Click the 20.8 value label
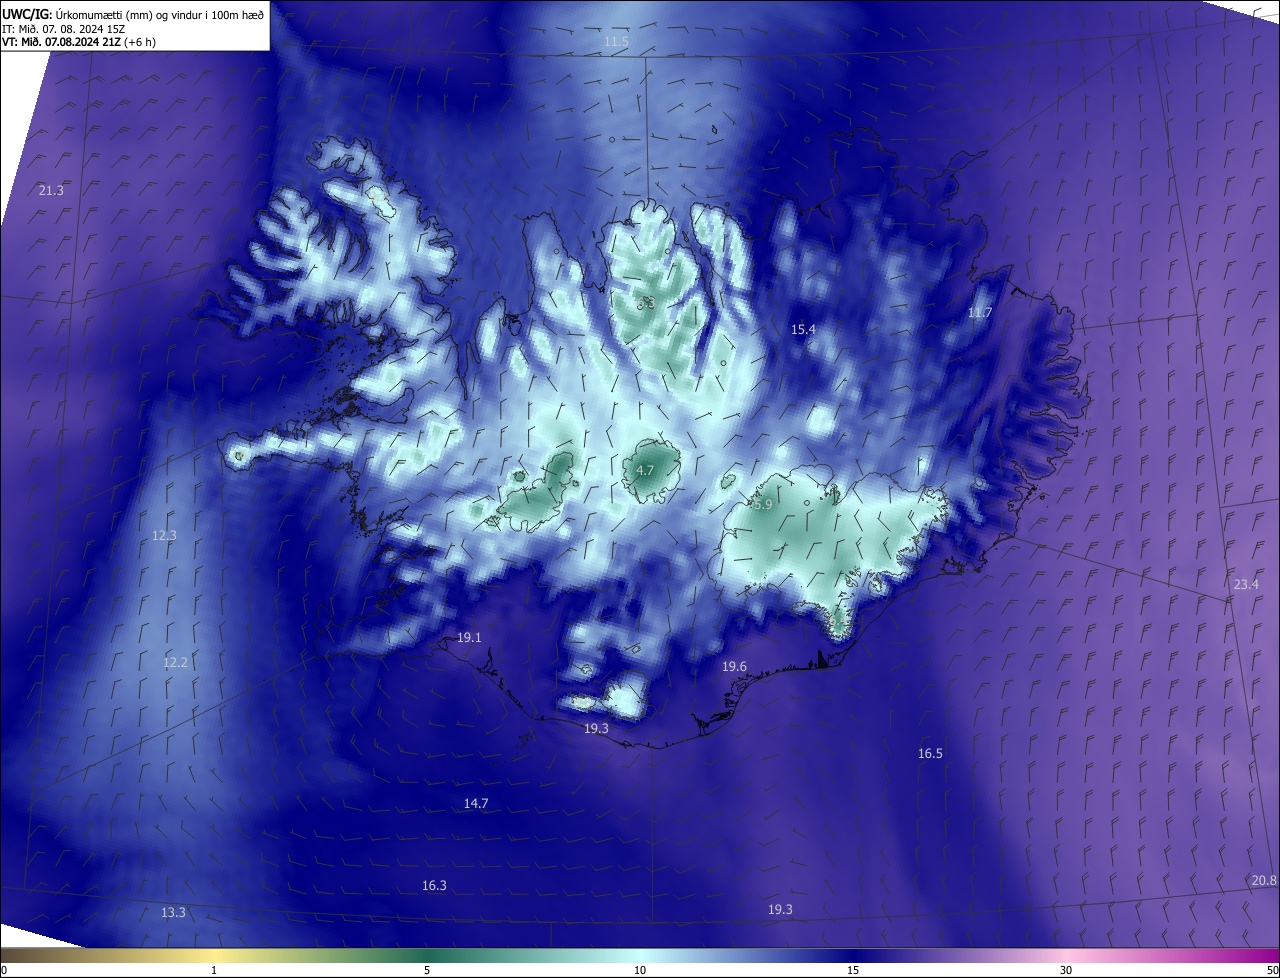Image resolution: width=1280 pixels, height=978 pixels. [x=1264, y=880]
